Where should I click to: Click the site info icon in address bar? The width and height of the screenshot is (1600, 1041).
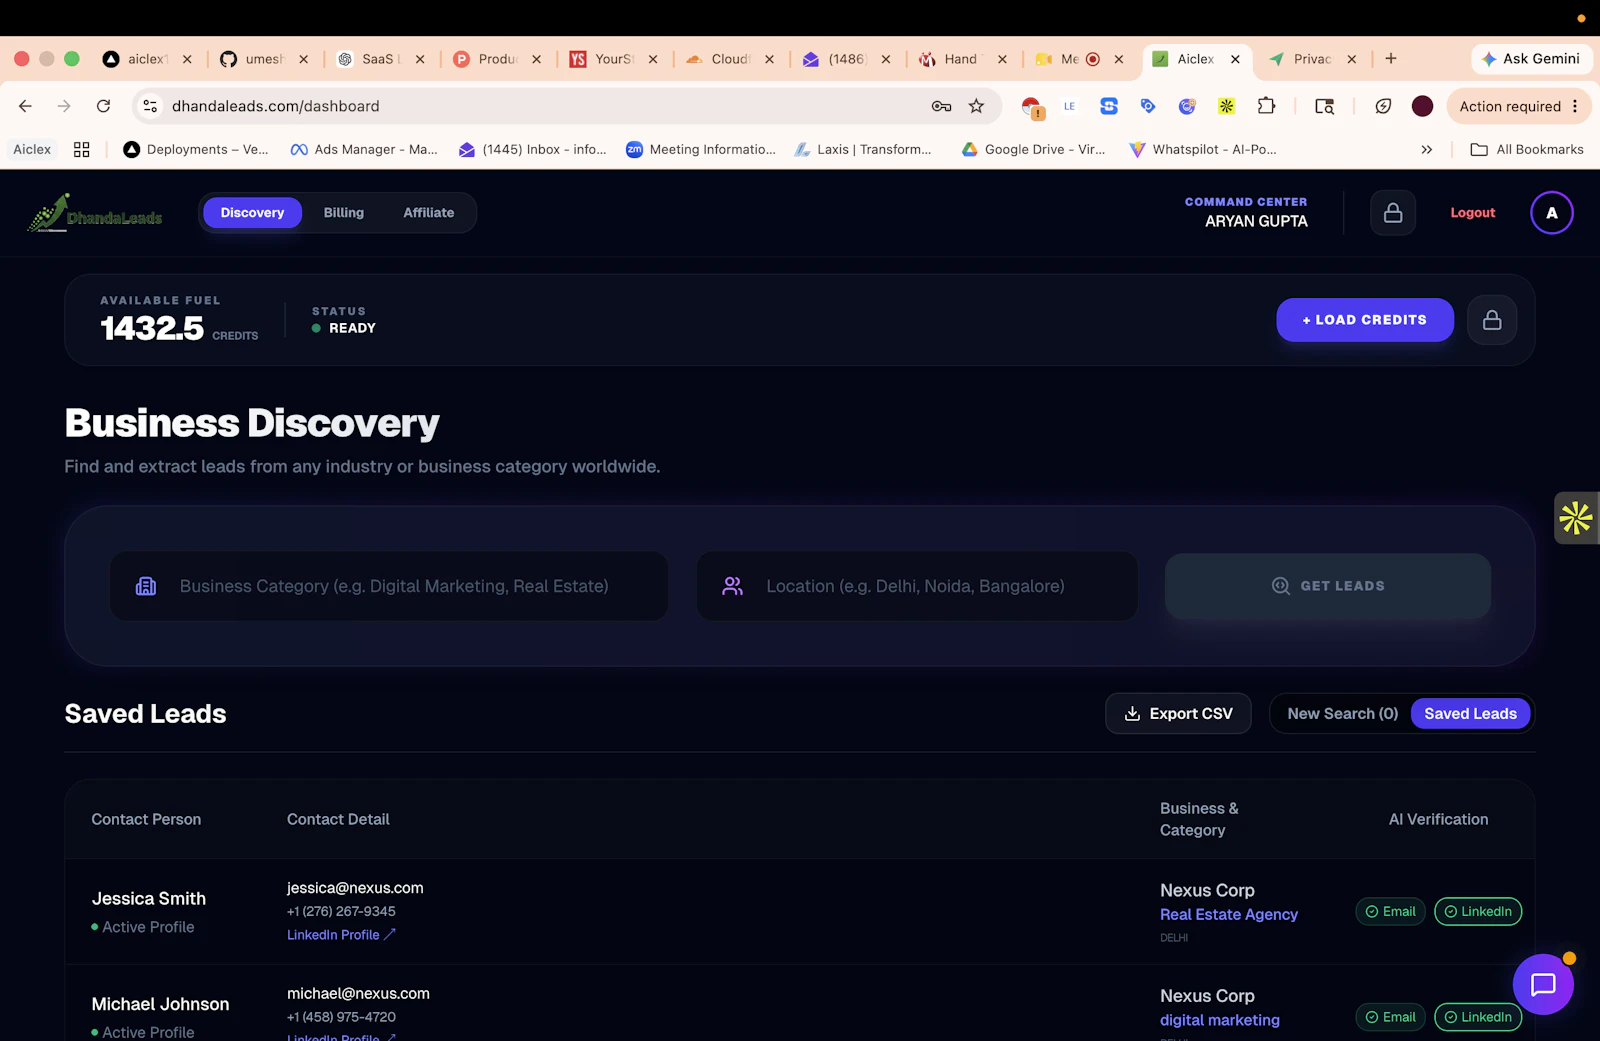point(150,106)
